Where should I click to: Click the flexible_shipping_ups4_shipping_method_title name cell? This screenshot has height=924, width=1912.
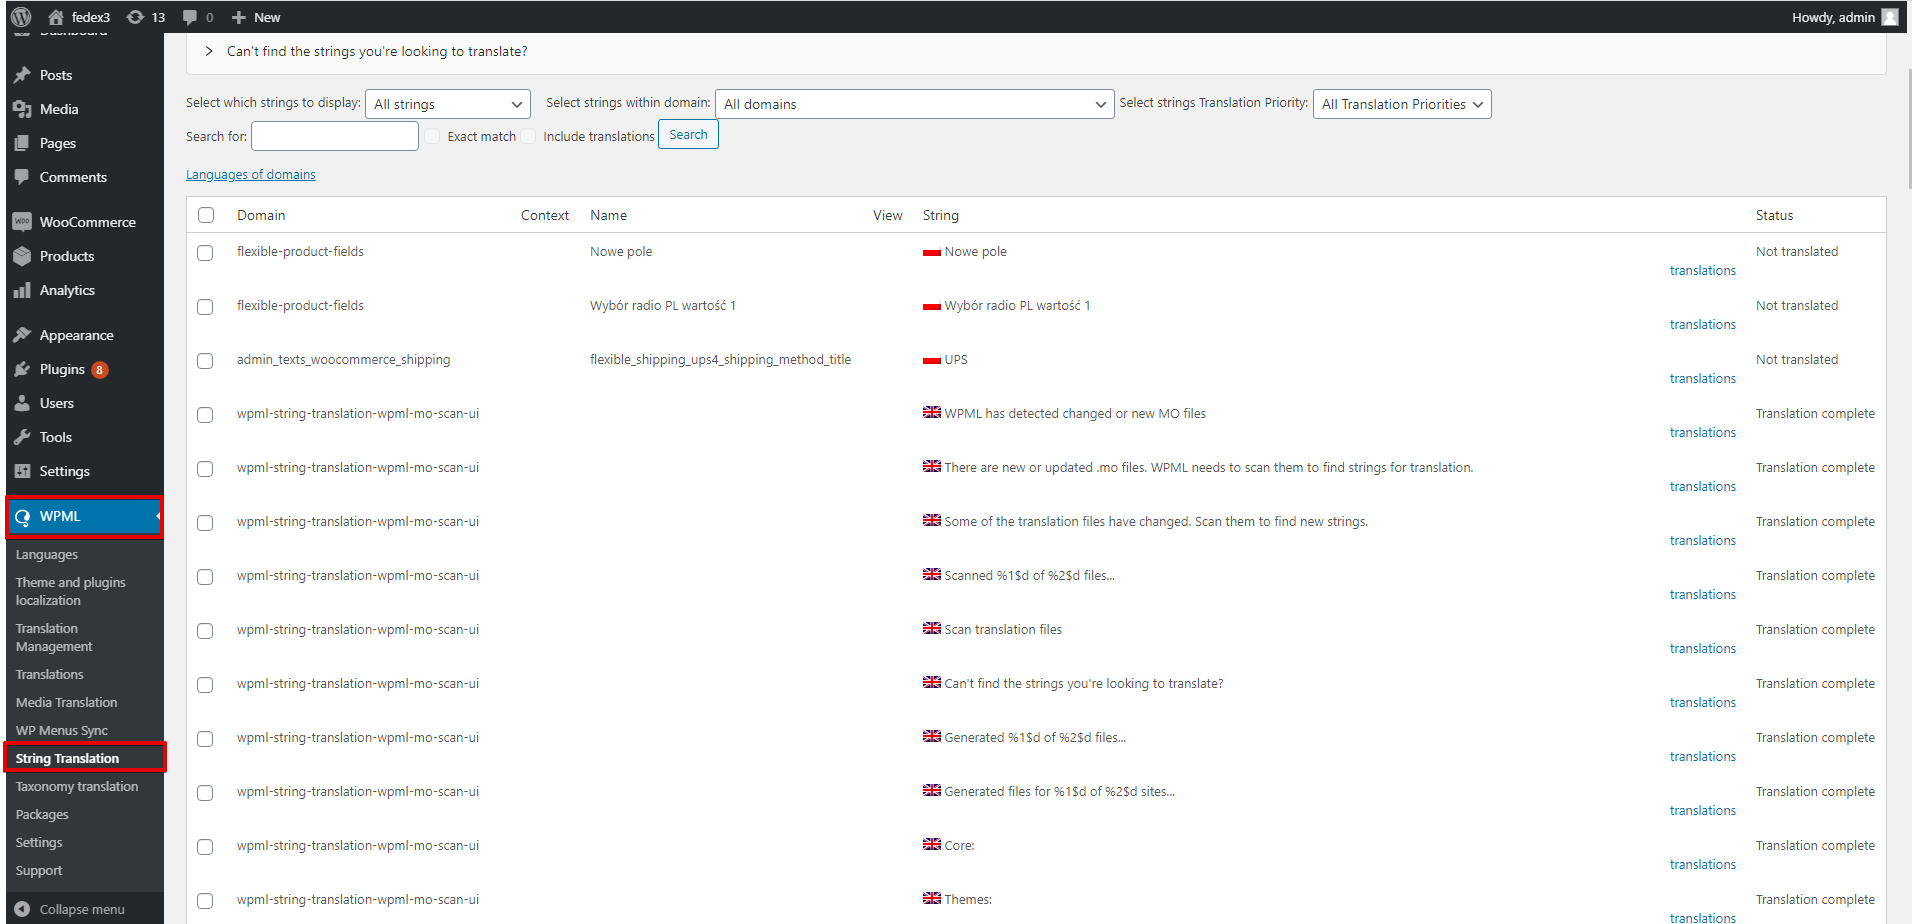[x=720, y=360]
